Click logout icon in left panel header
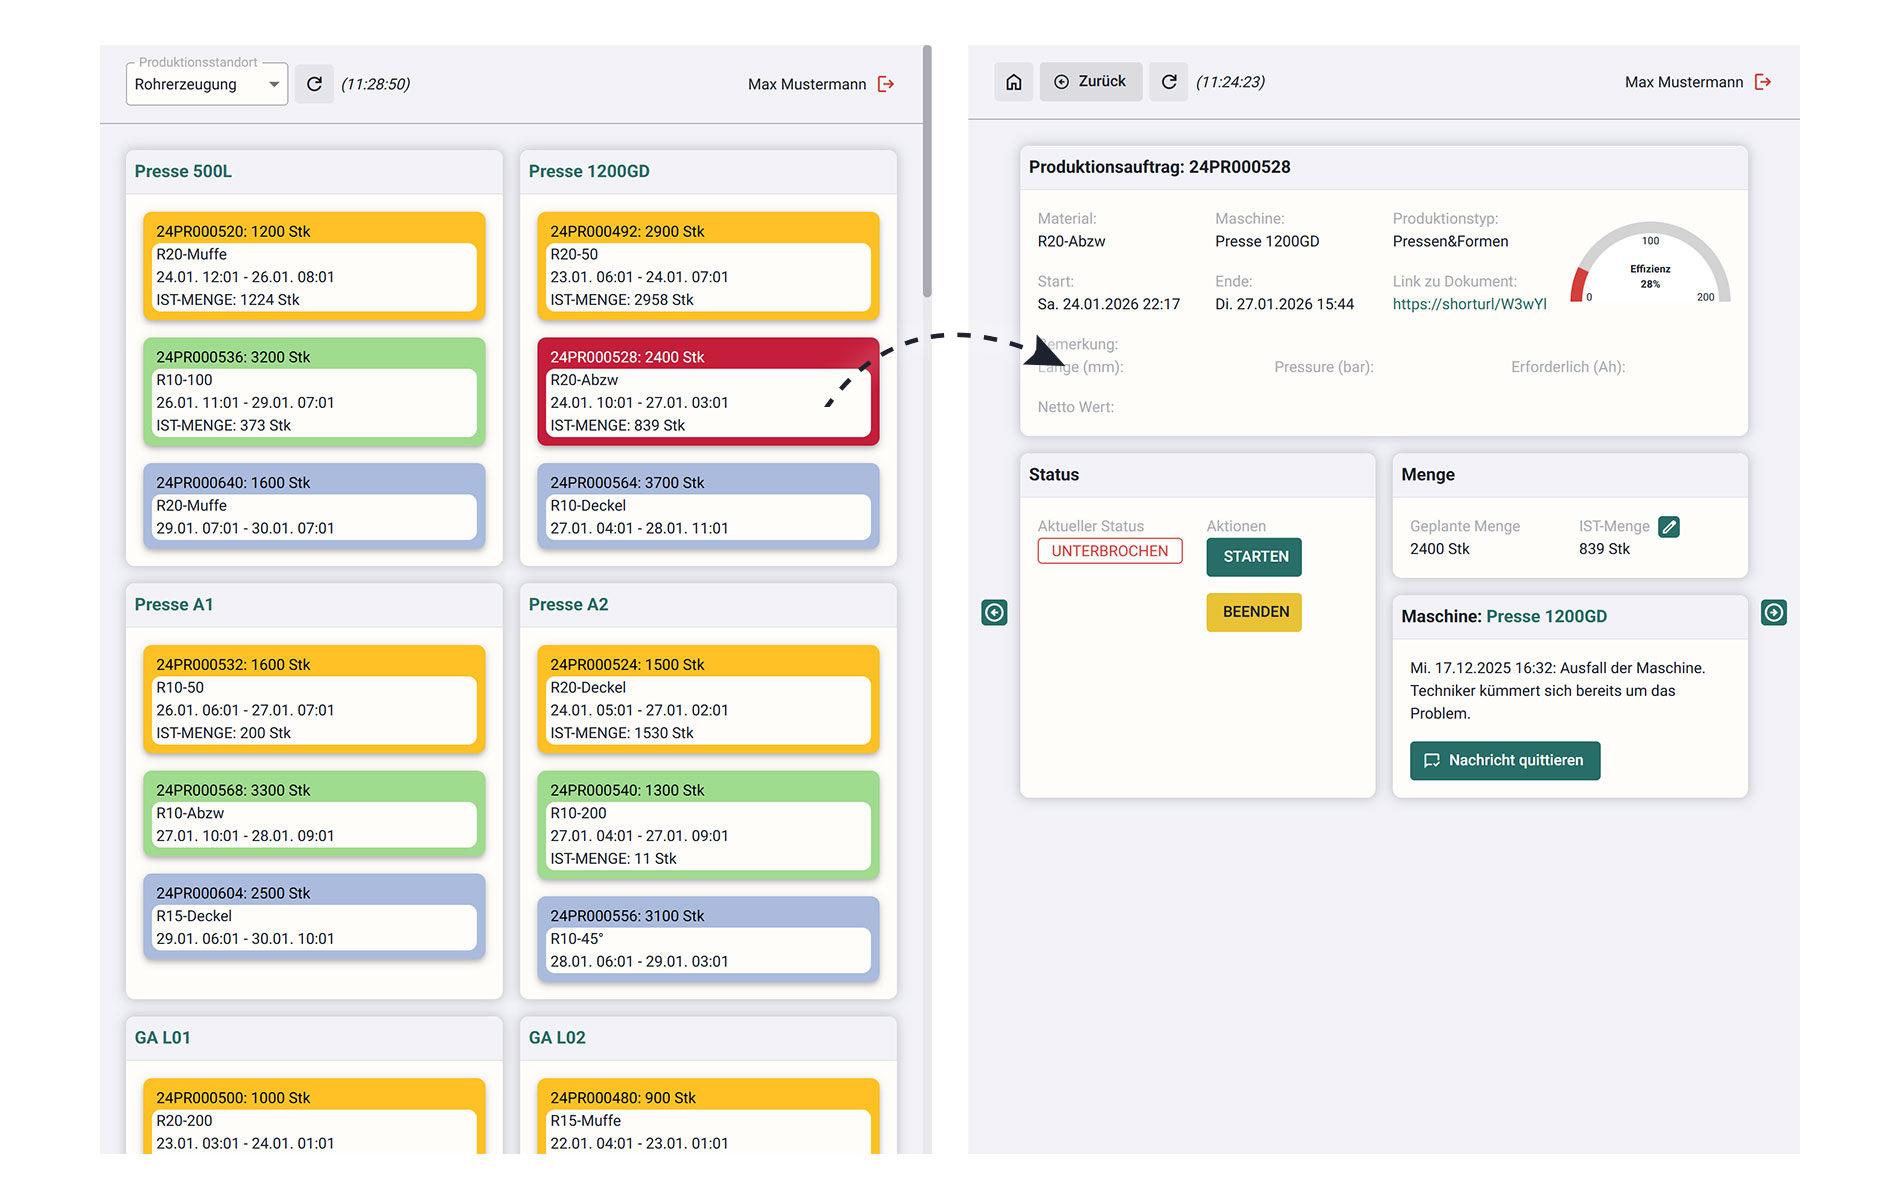 (x=886, y=84)
